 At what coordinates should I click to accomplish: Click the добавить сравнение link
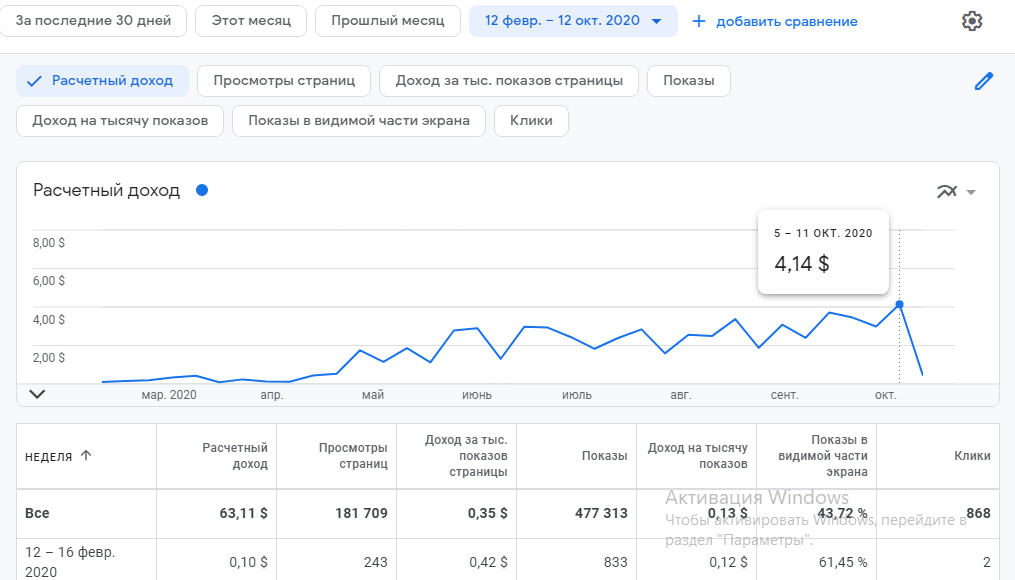[786, 21]
